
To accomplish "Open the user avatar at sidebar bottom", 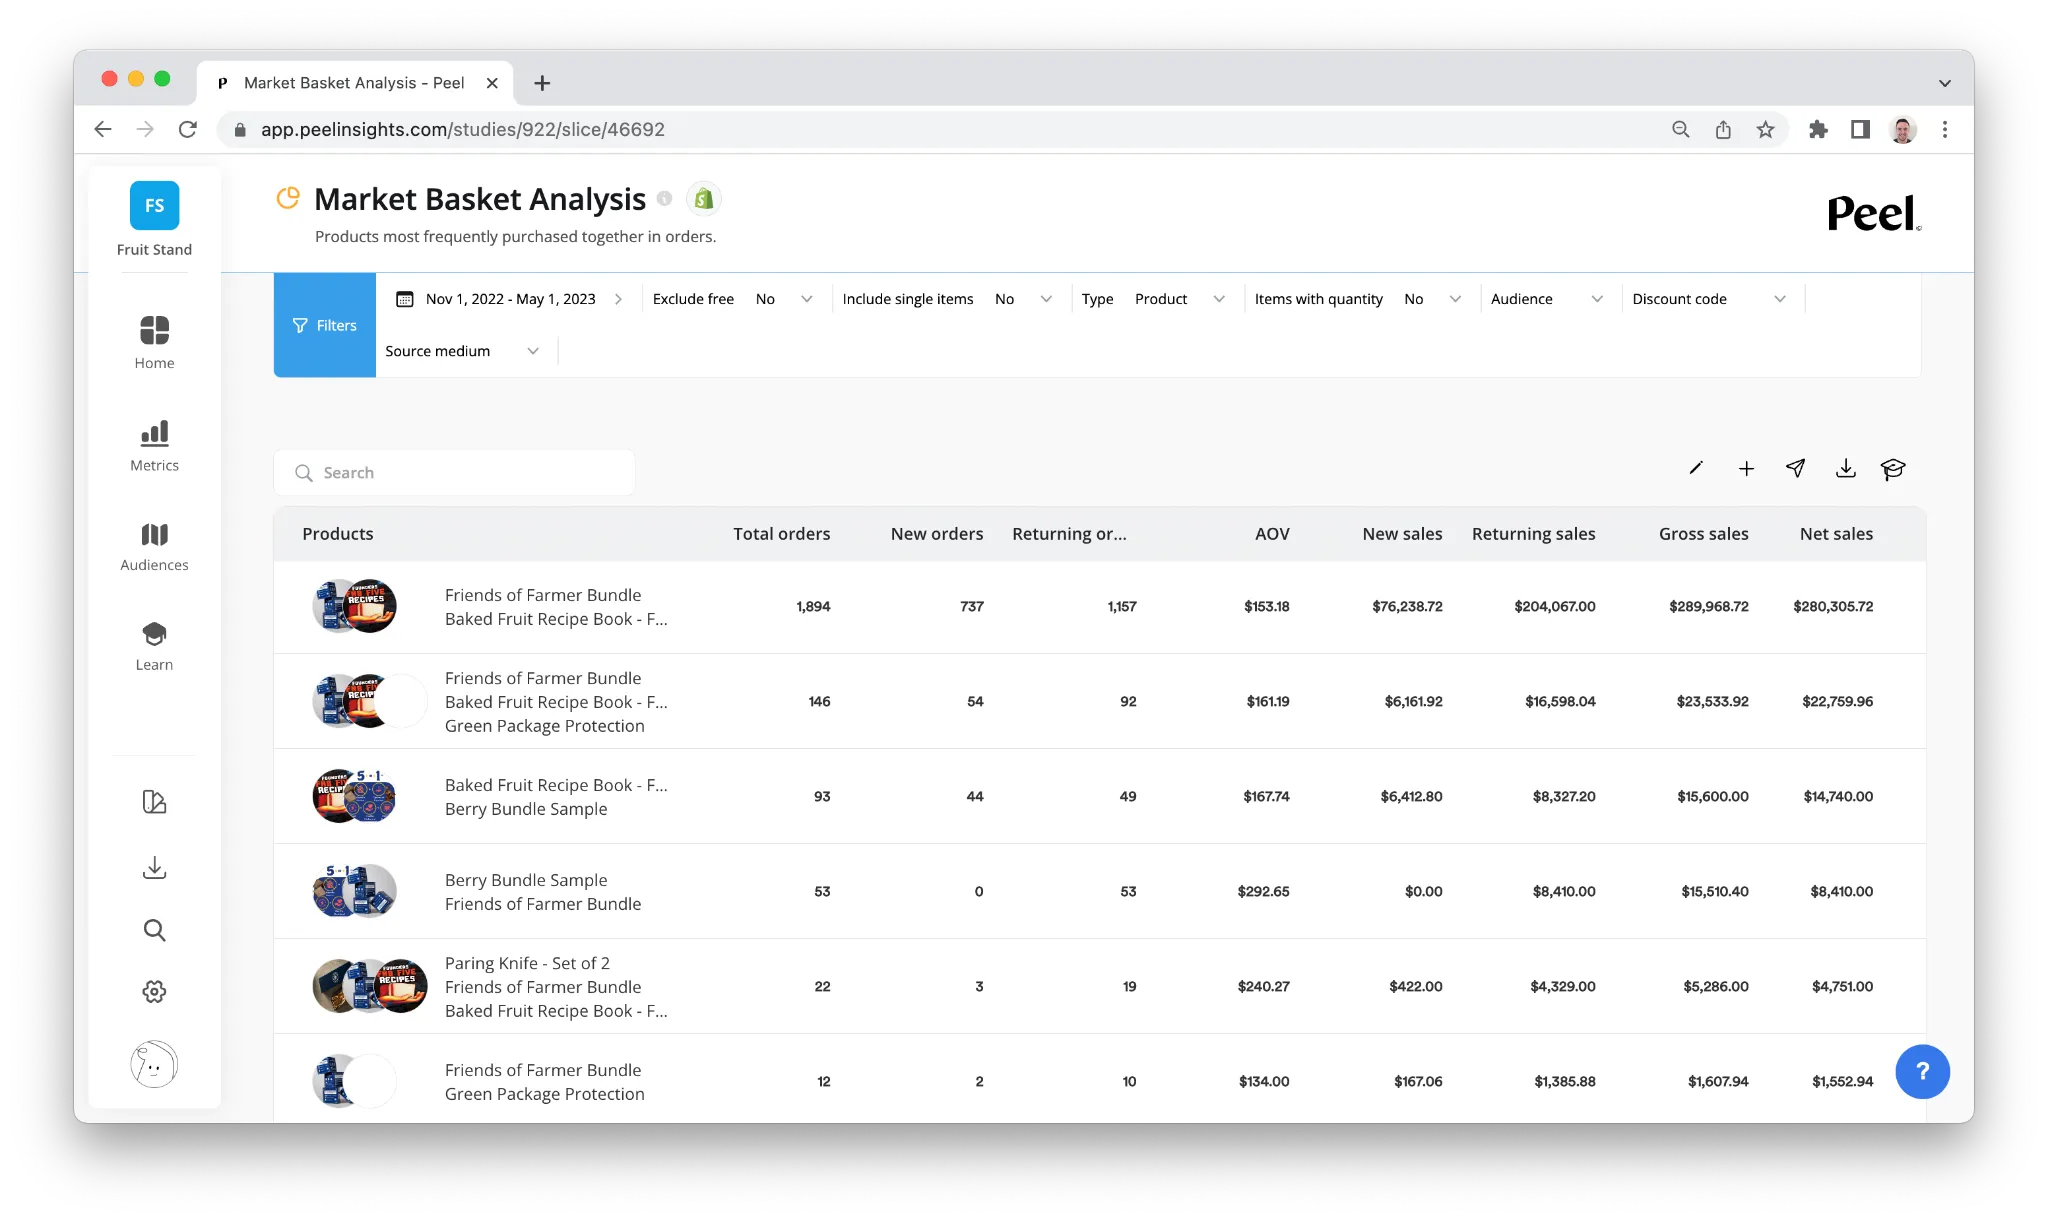I will [x=154, y=1064].
